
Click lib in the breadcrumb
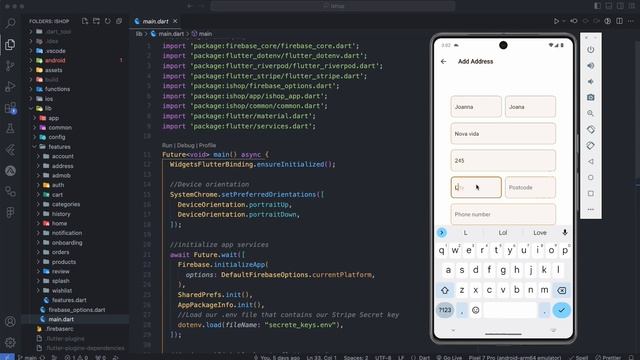click(x=139, y=34)
